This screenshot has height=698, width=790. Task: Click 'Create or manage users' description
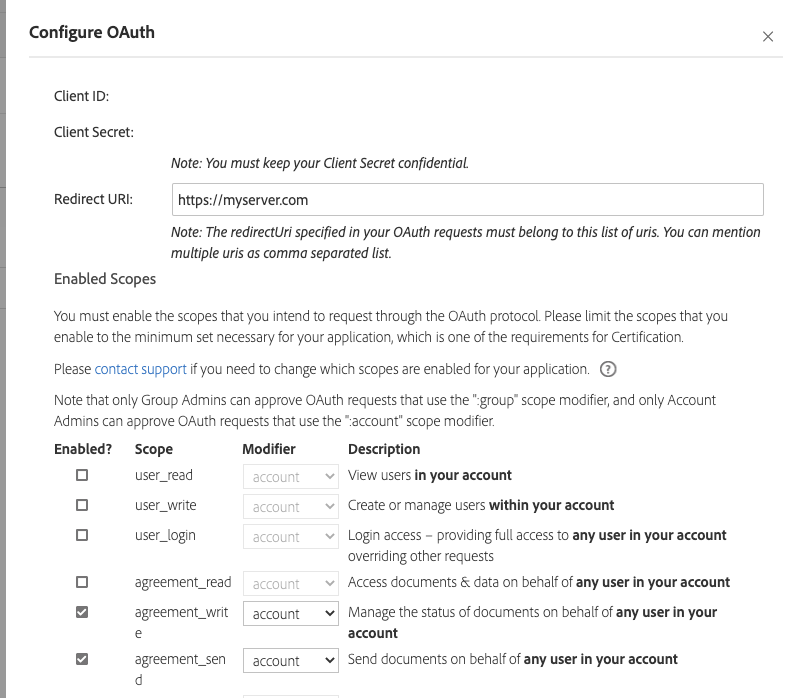tap(481, 505)
